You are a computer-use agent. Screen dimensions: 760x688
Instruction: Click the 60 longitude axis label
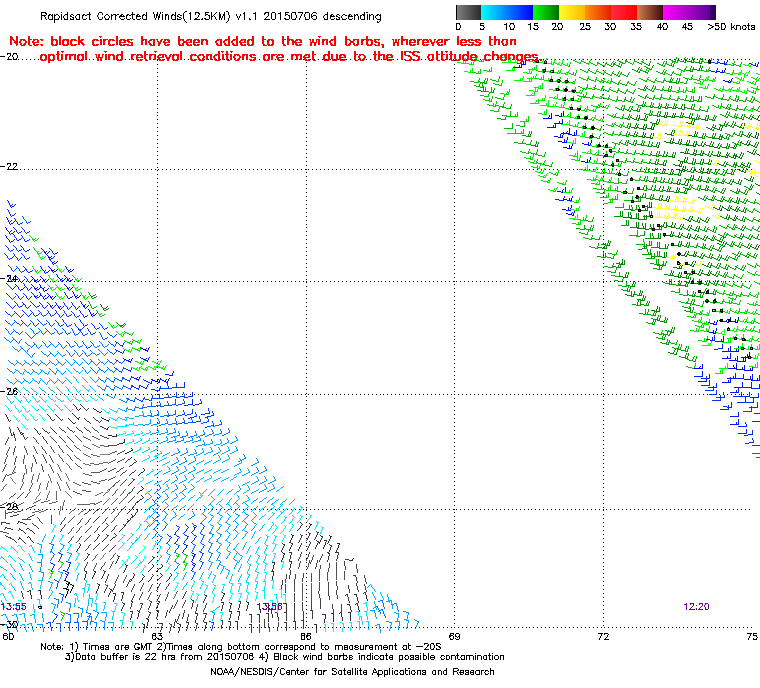pos(8,636)
